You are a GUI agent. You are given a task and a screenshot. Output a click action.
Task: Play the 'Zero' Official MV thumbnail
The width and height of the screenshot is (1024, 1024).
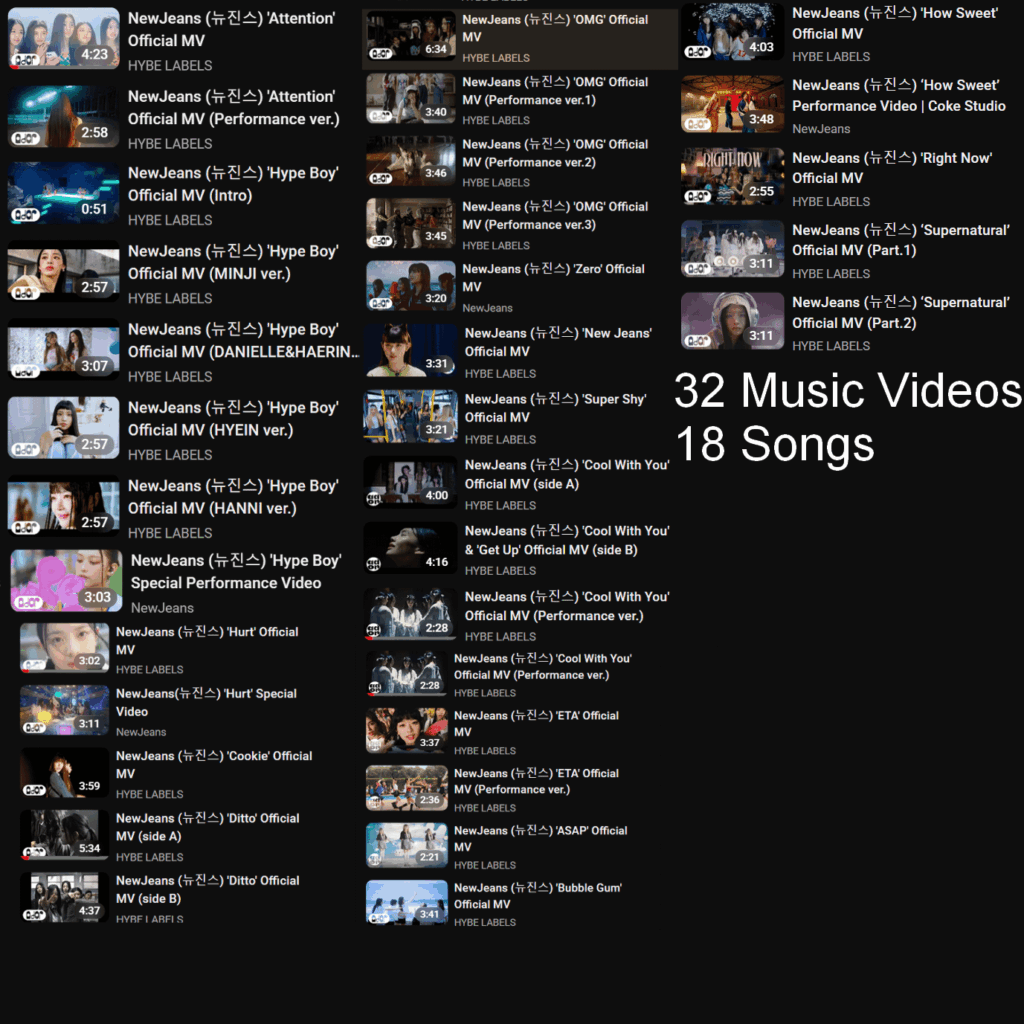coord(411,285)
